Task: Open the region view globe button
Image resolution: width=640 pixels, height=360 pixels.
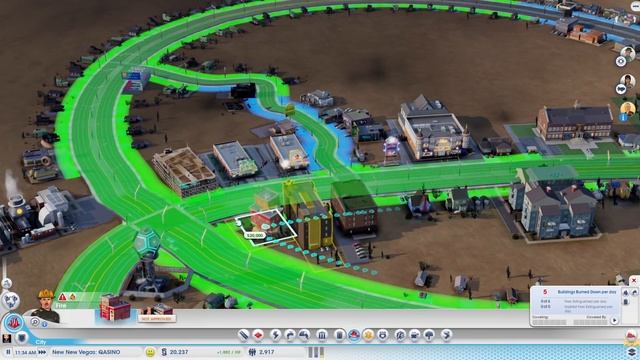Action: 11,300
